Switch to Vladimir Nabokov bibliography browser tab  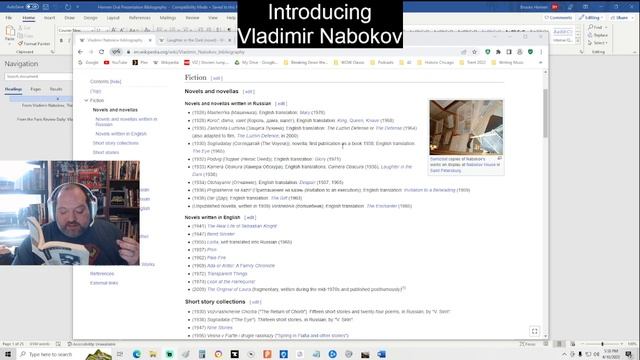[x=114, y=40]
